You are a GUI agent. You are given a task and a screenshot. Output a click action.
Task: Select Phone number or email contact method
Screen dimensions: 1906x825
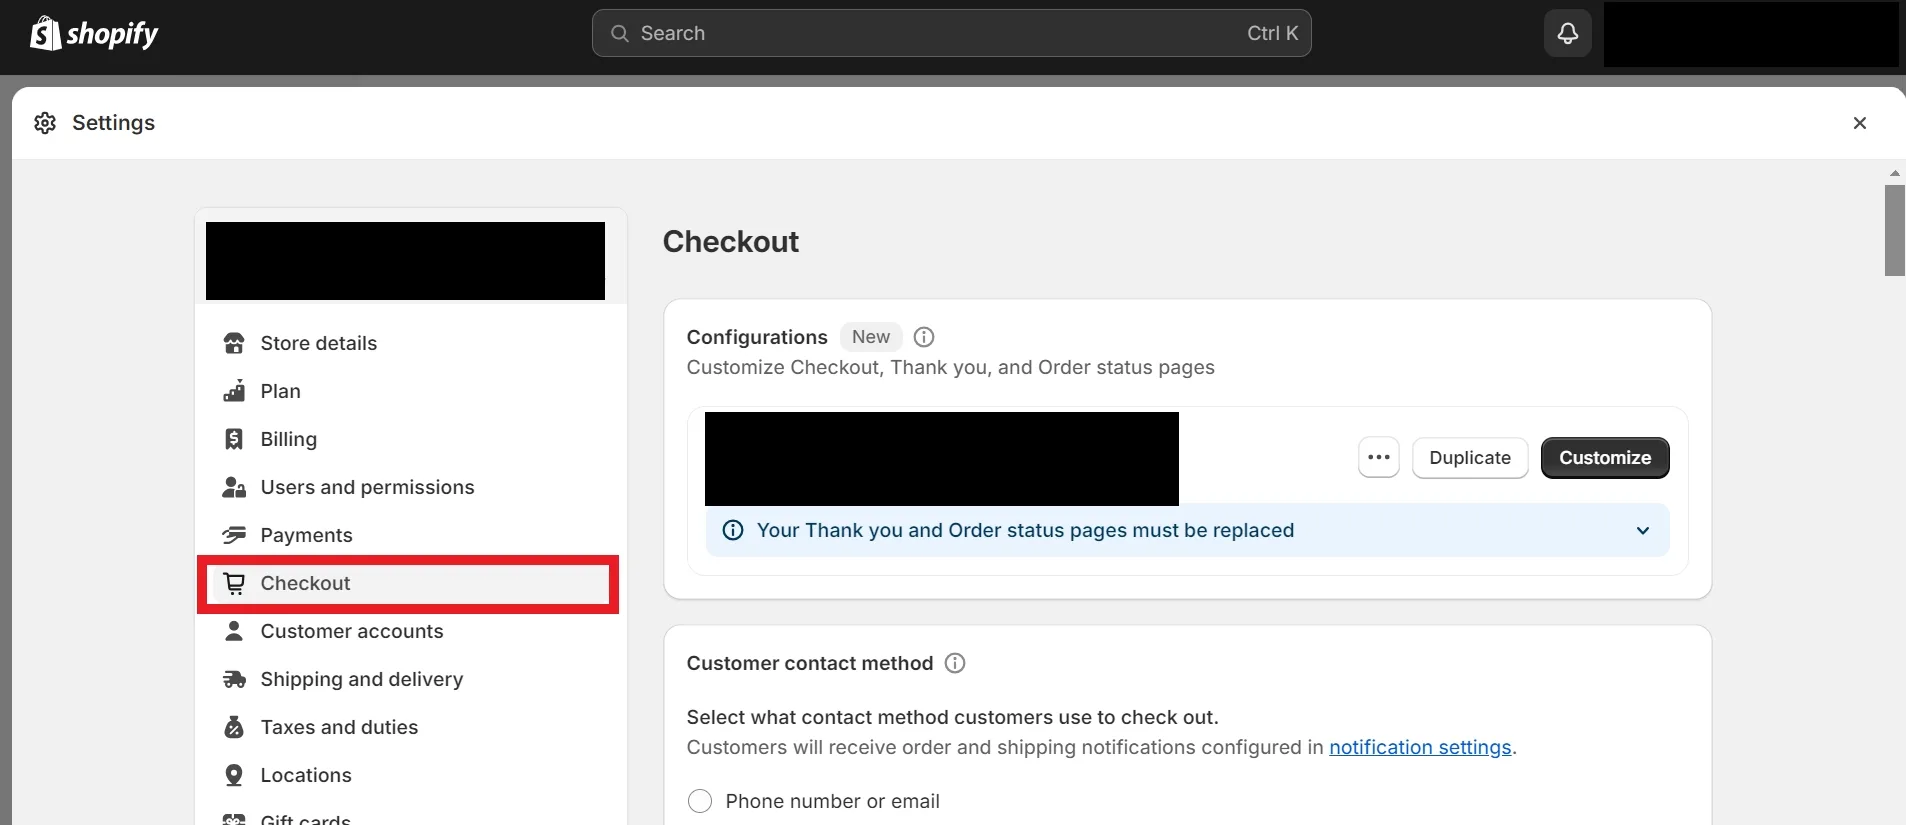click(x=699, y=800)
